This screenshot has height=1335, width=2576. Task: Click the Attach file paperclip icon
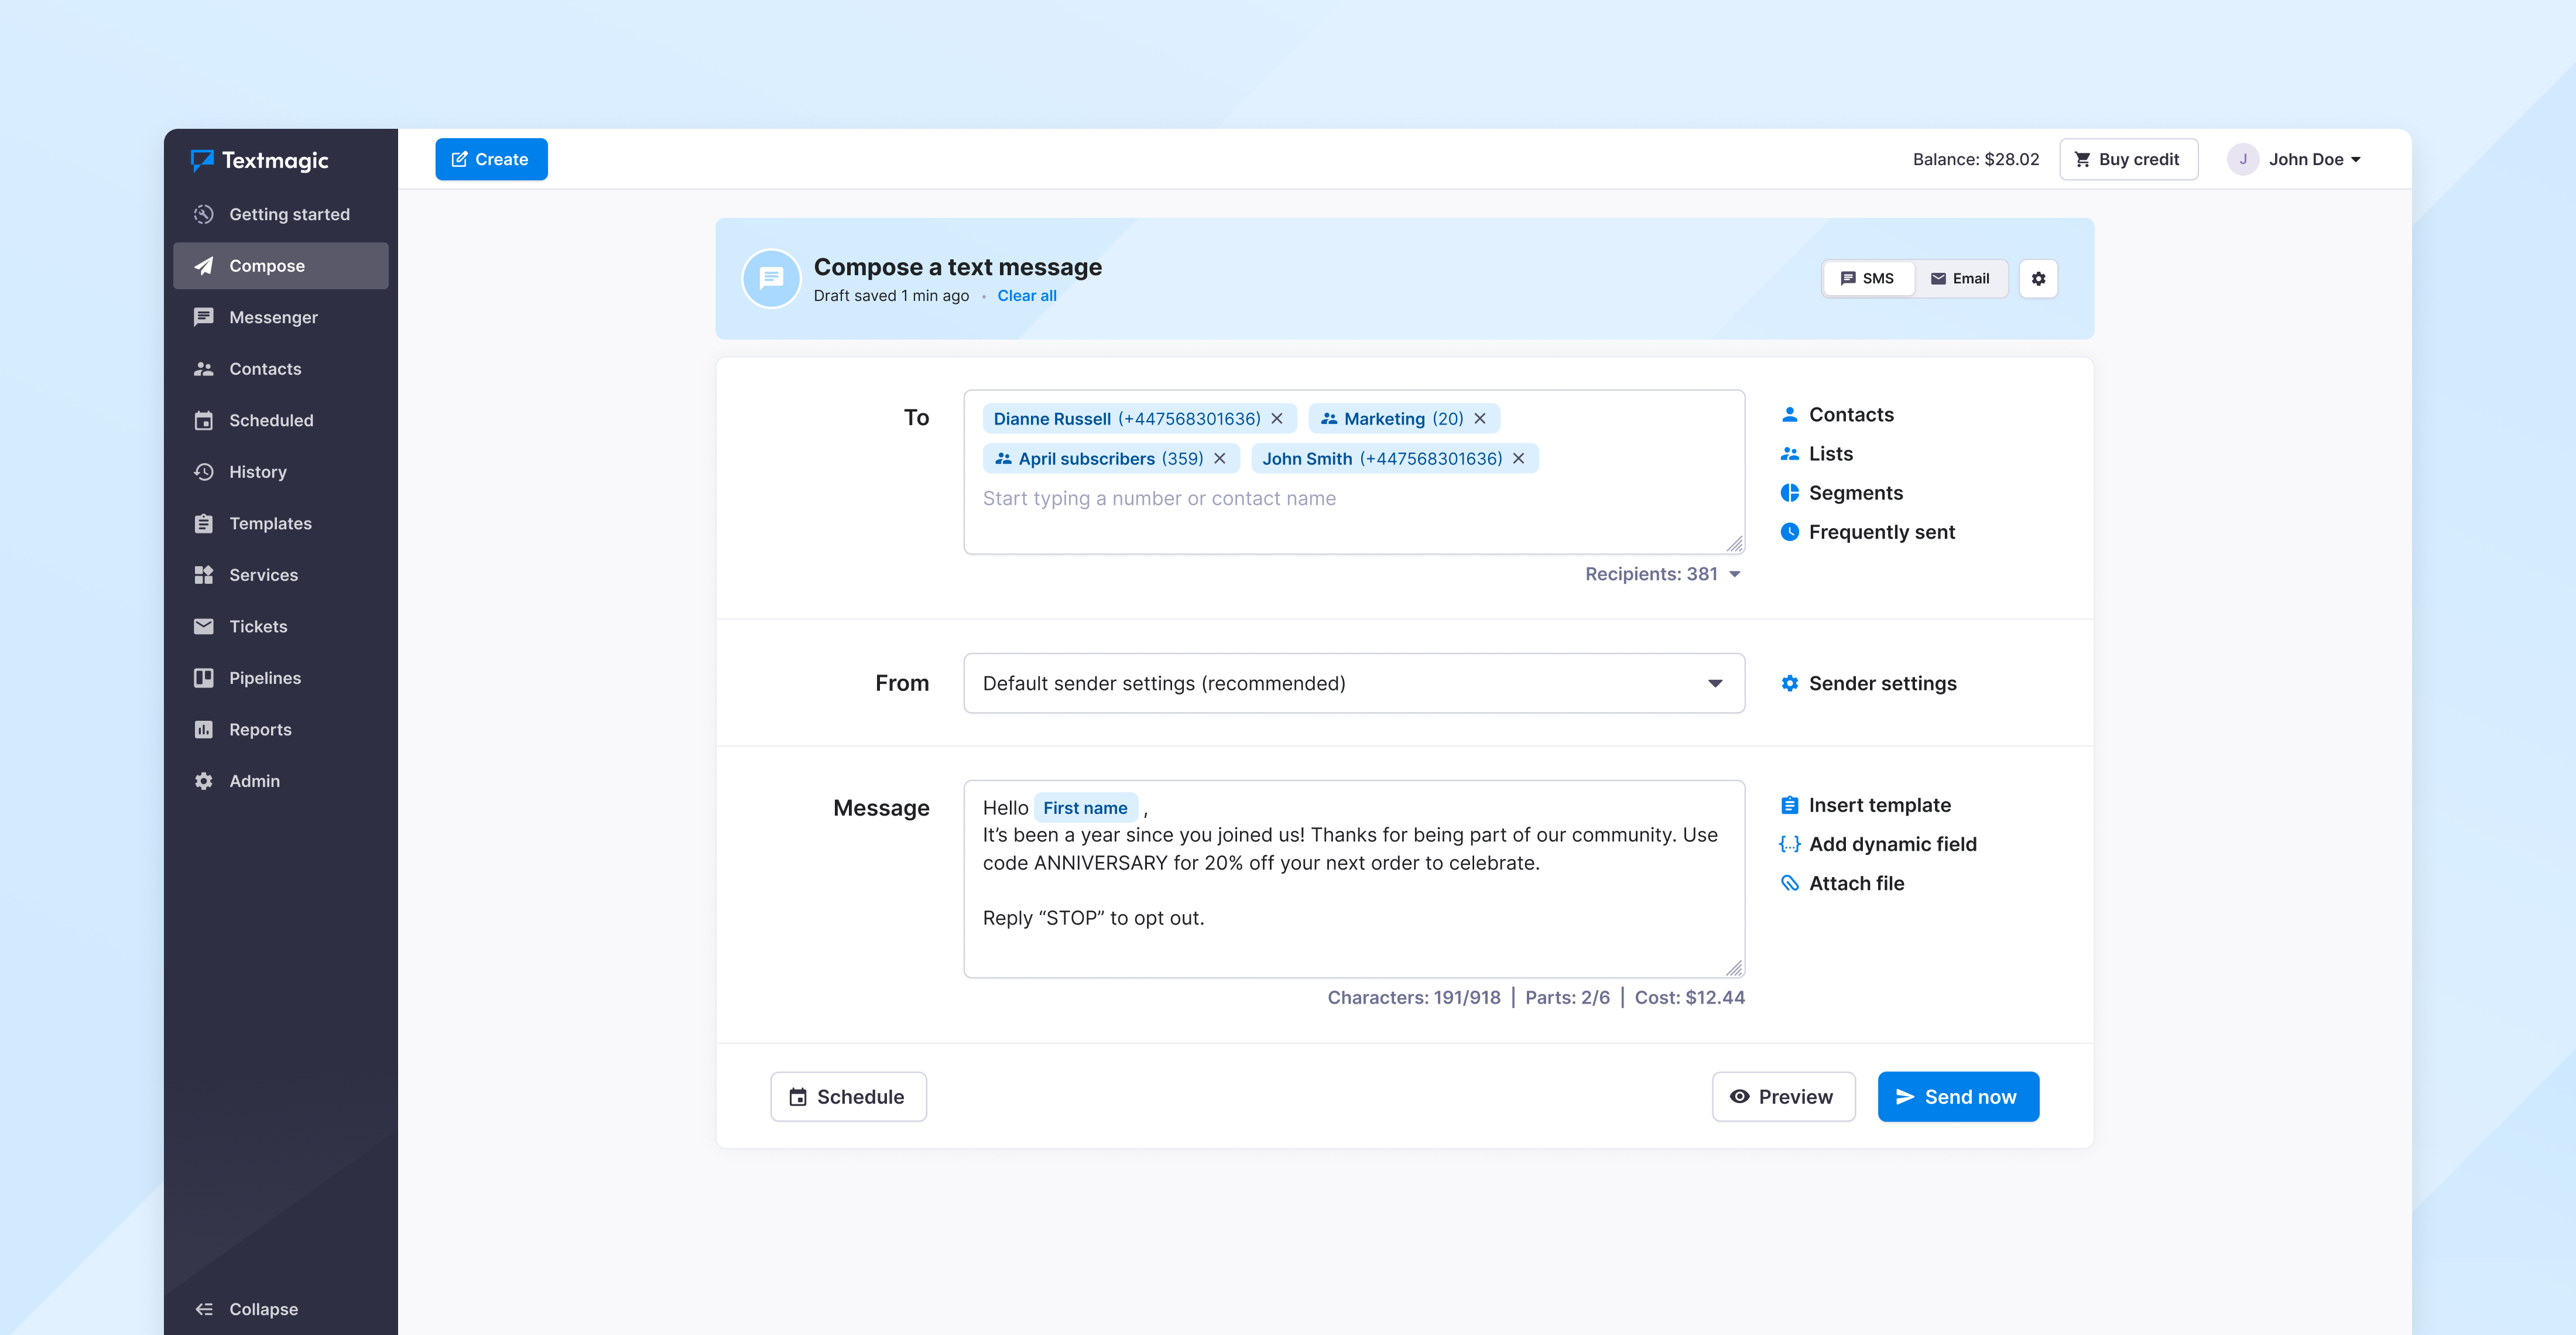pos(1789,883)
